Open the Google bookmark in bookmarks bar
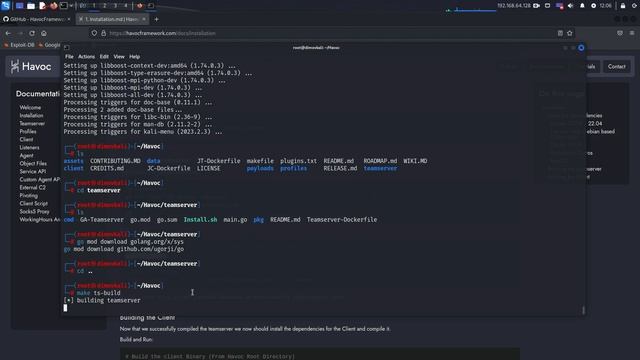 (x=49, y=45)
